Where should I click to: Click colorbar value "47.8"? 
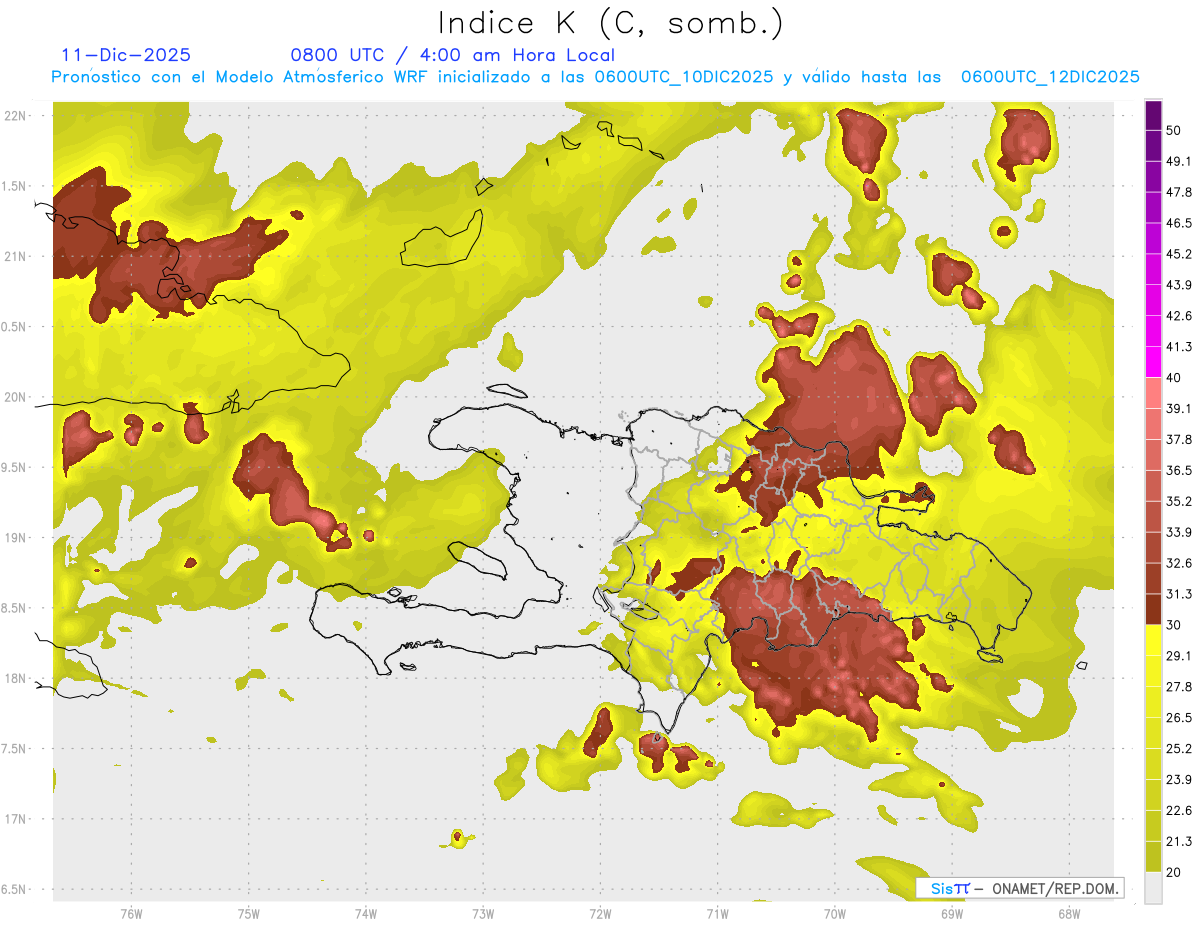[1180, 192]
